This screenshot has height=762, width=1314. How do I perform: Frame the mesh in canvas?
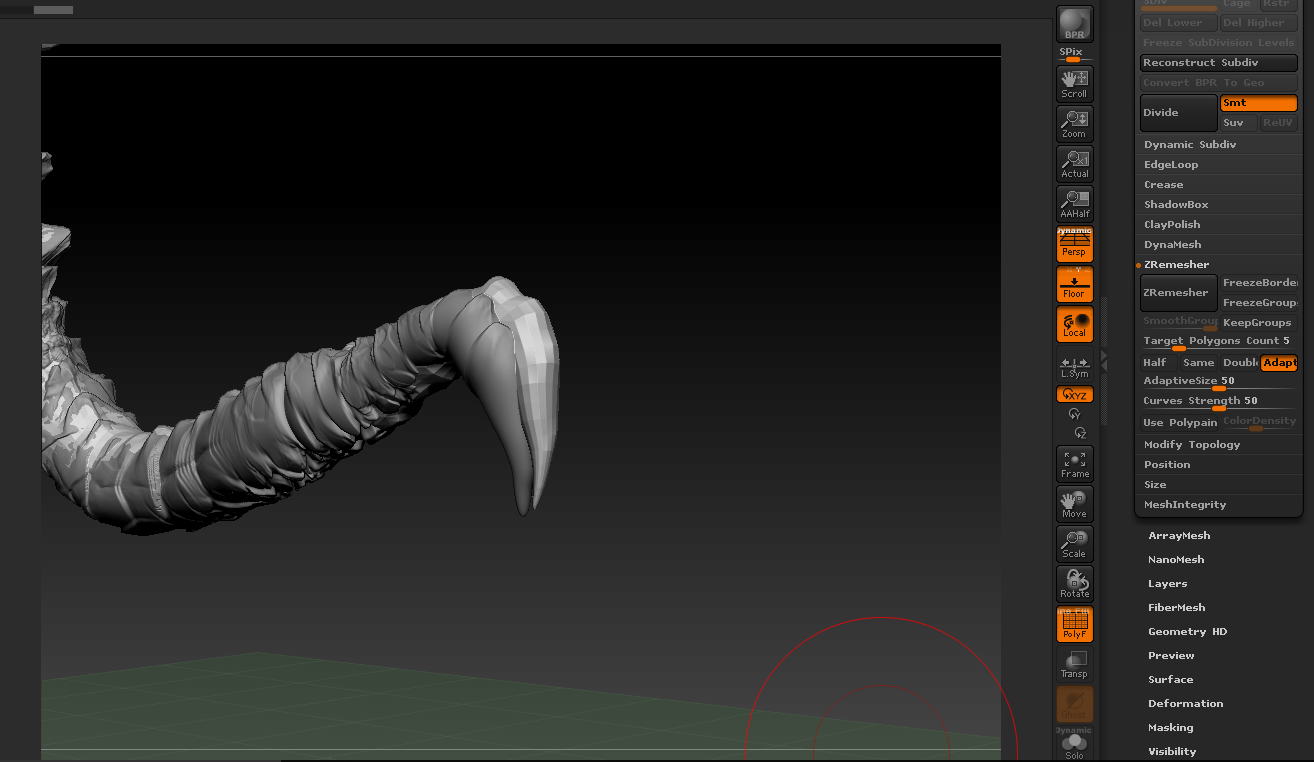point(1075,464)
